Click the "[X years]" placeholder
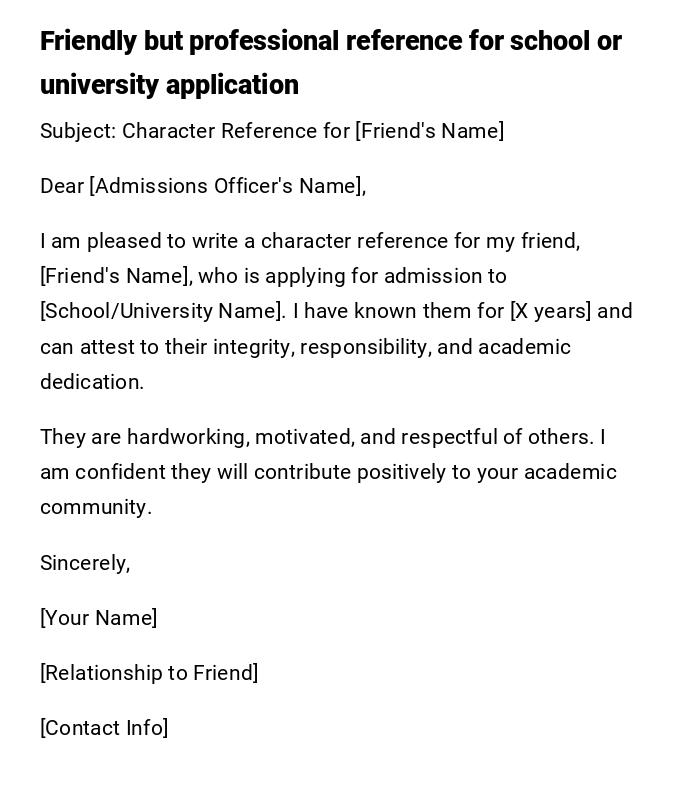 [x=550, y=311]
